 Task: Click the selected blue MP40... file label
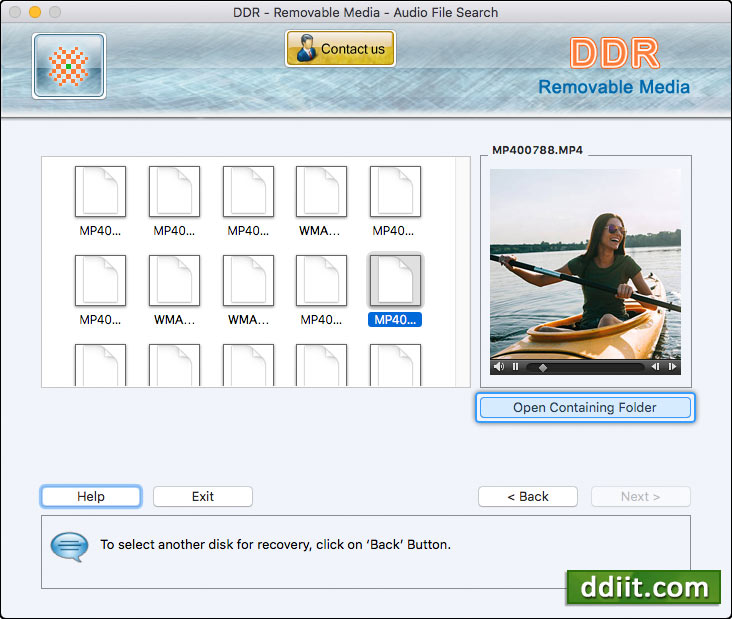tap(395, 320)
